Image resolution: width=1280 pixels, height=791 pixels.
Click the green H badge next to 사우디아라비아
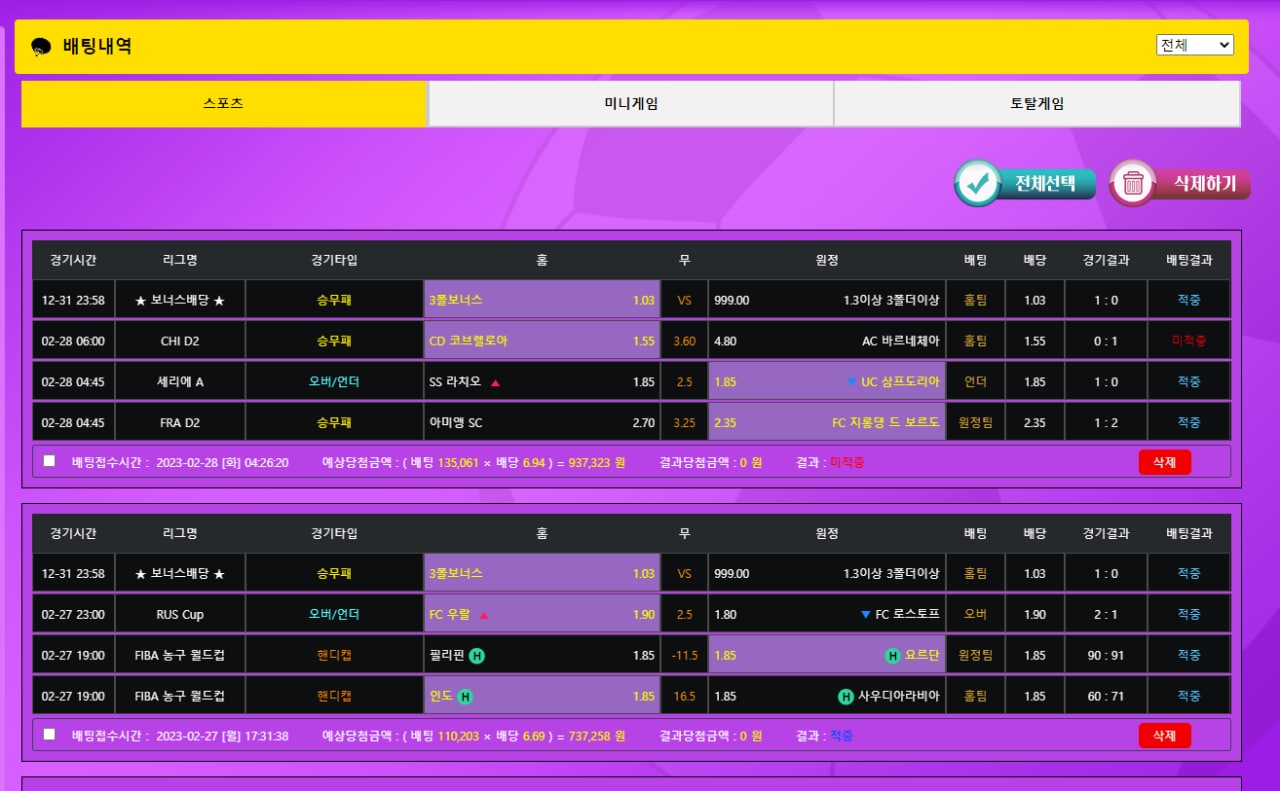coord(845,697)
